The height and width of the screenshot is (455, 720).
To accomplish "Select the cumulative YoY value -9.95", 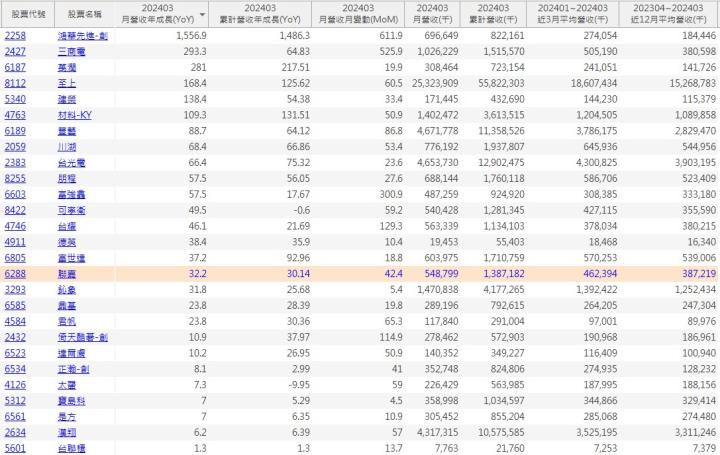I will [298, 385].
